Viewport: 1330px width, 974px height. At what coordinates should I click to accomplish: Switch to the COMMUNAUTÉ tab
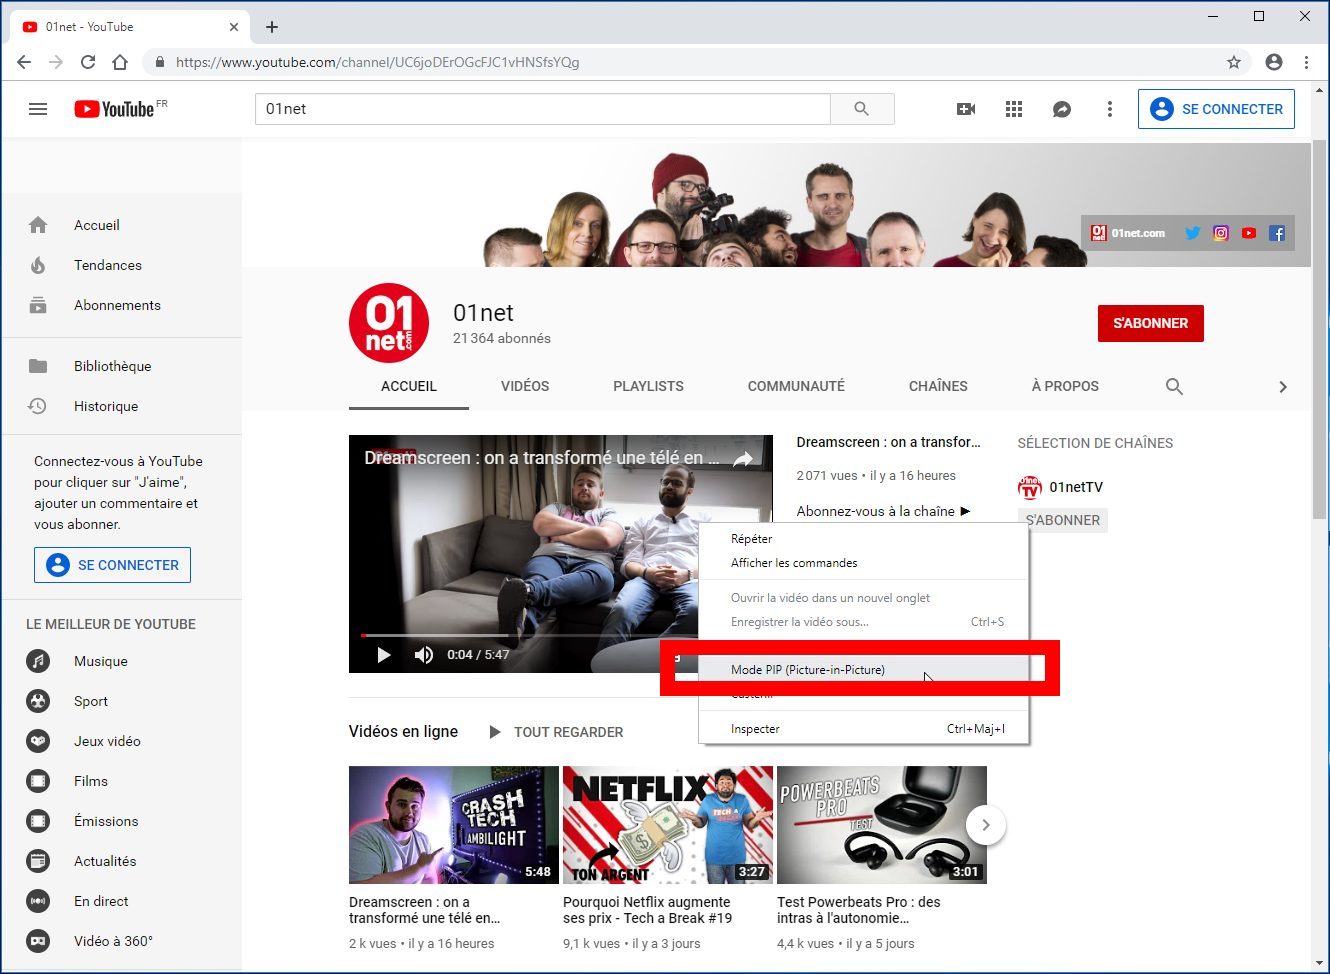(796, 386)
